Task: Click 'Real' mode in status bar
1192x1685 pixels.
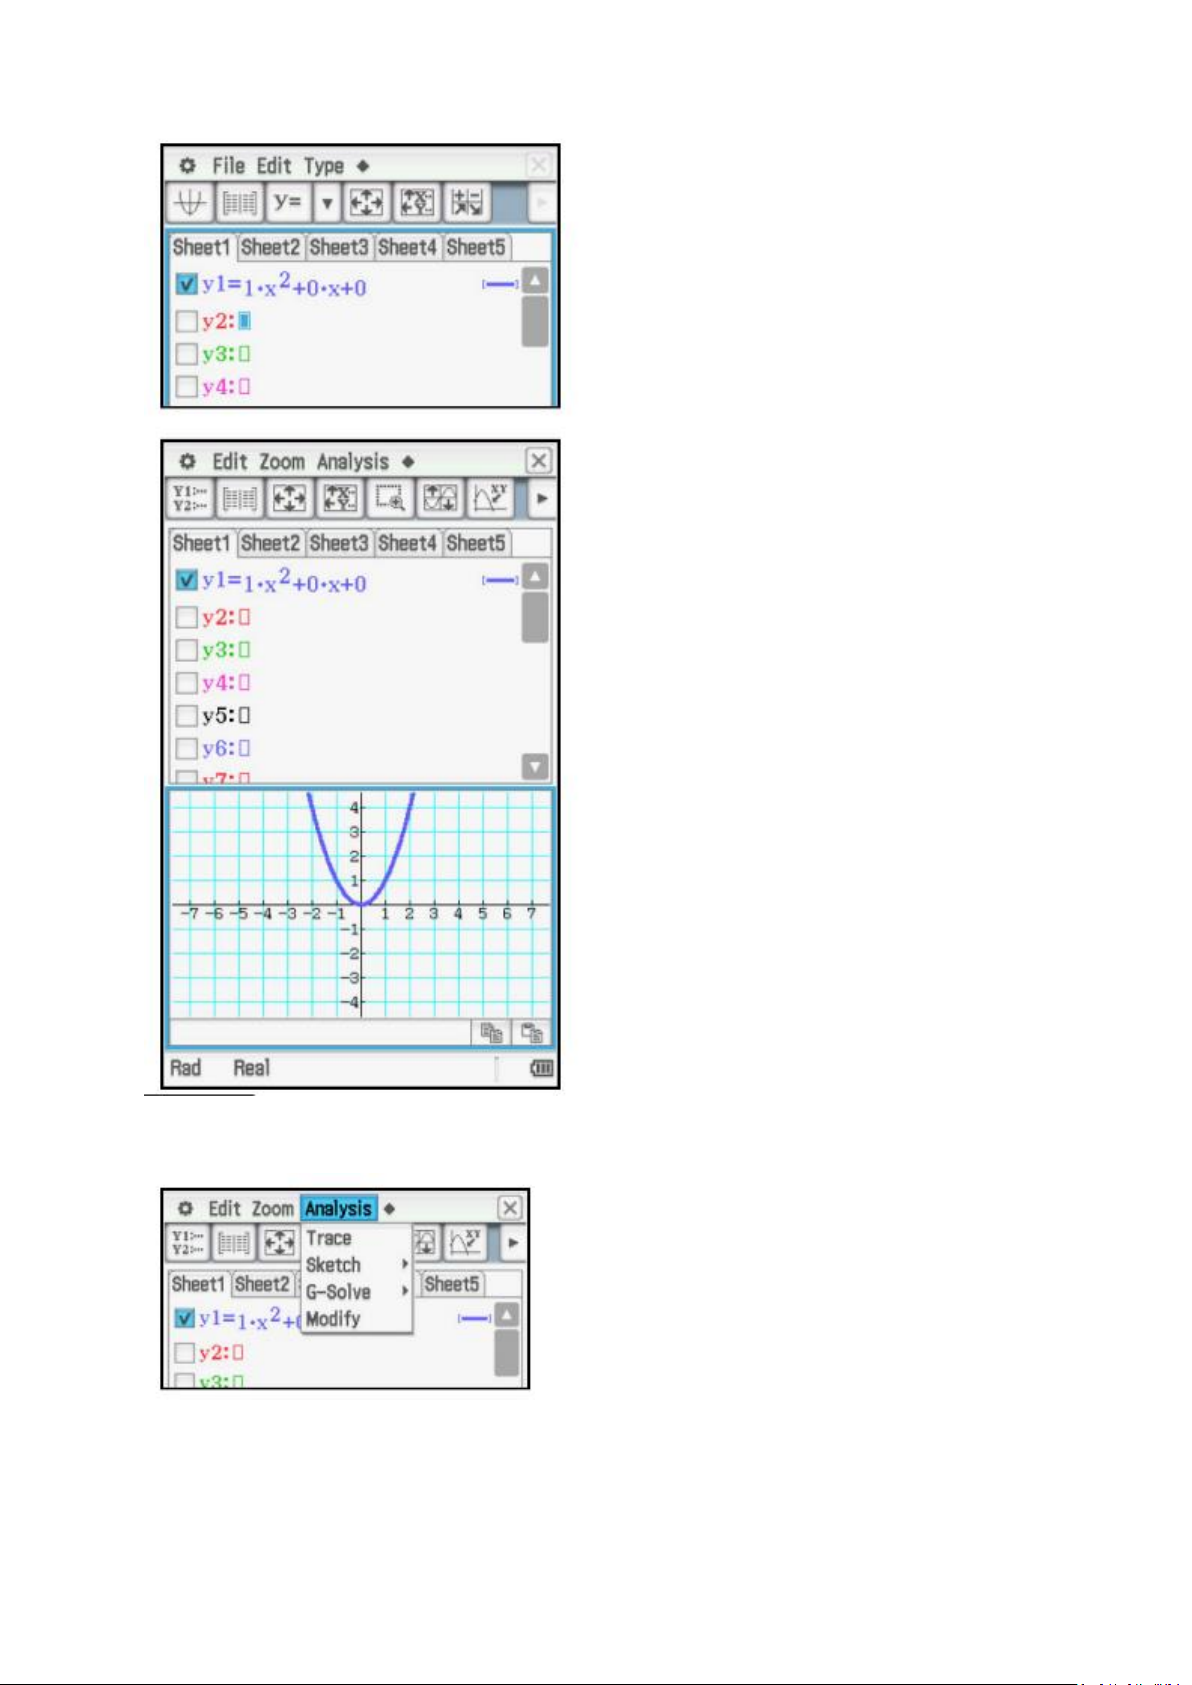Action: (x=252, y=1068)
